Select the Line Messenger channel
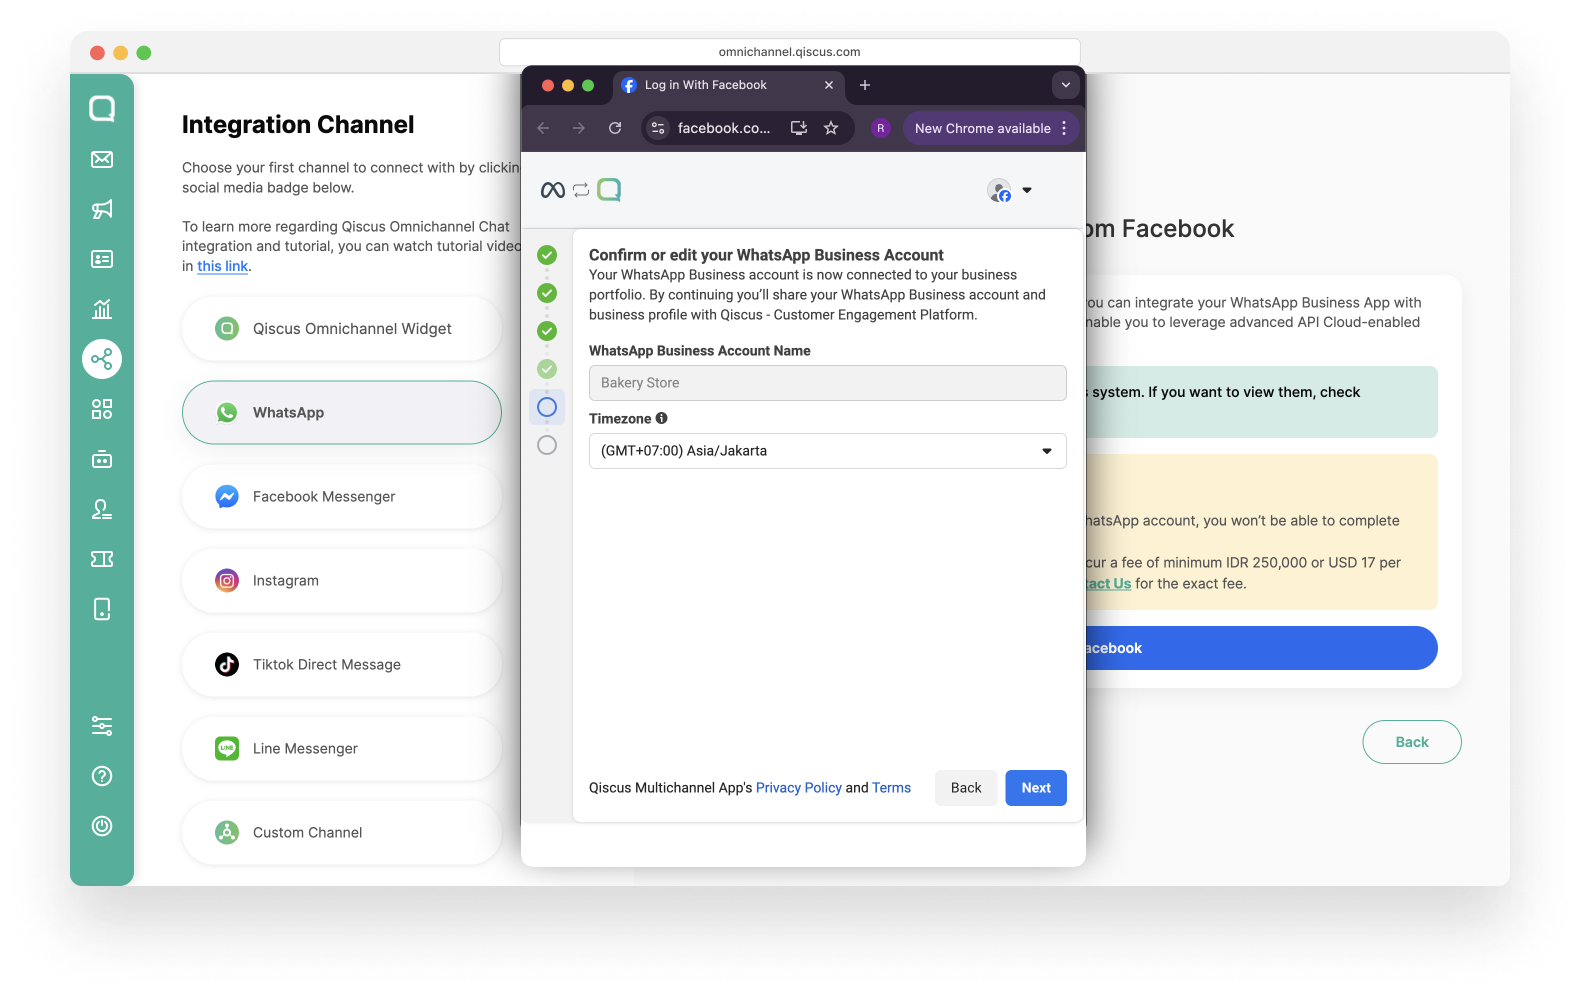This screenshot has width=1580, height=995. [342, 748]
